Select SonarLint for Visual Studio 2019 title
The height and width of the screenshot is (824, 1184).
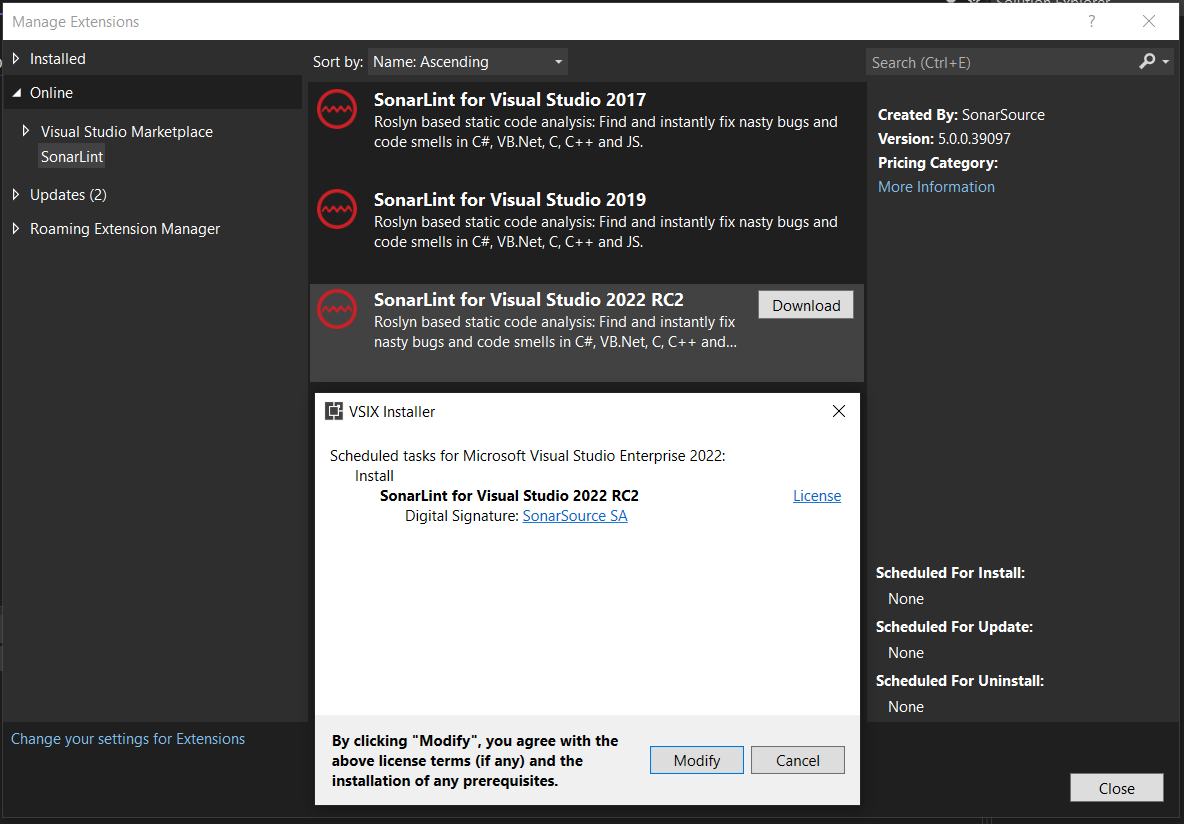[510, 199]
